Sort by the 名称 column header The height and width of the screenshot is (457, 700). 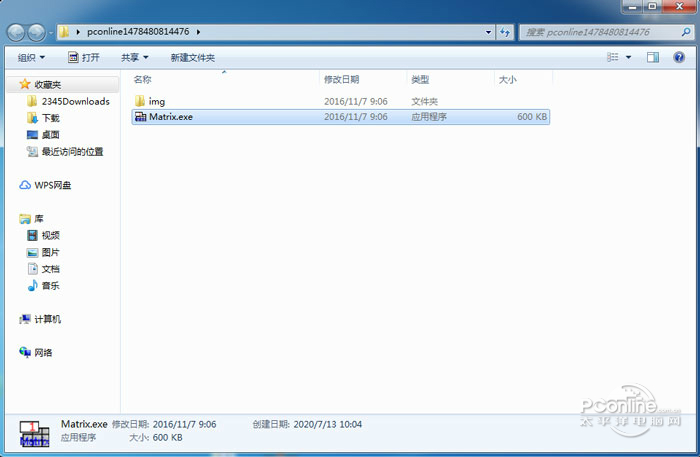coord(143,79)
